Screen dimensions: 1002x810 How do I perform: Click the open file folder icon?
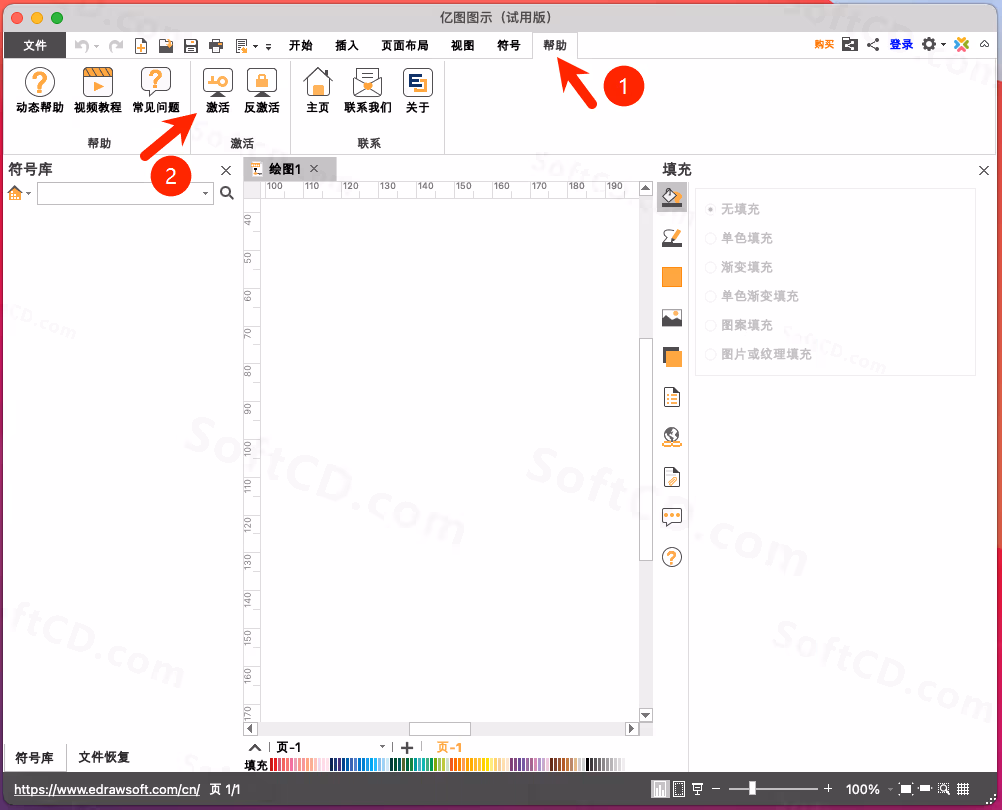pyautogui.click(x=166, y=45)
